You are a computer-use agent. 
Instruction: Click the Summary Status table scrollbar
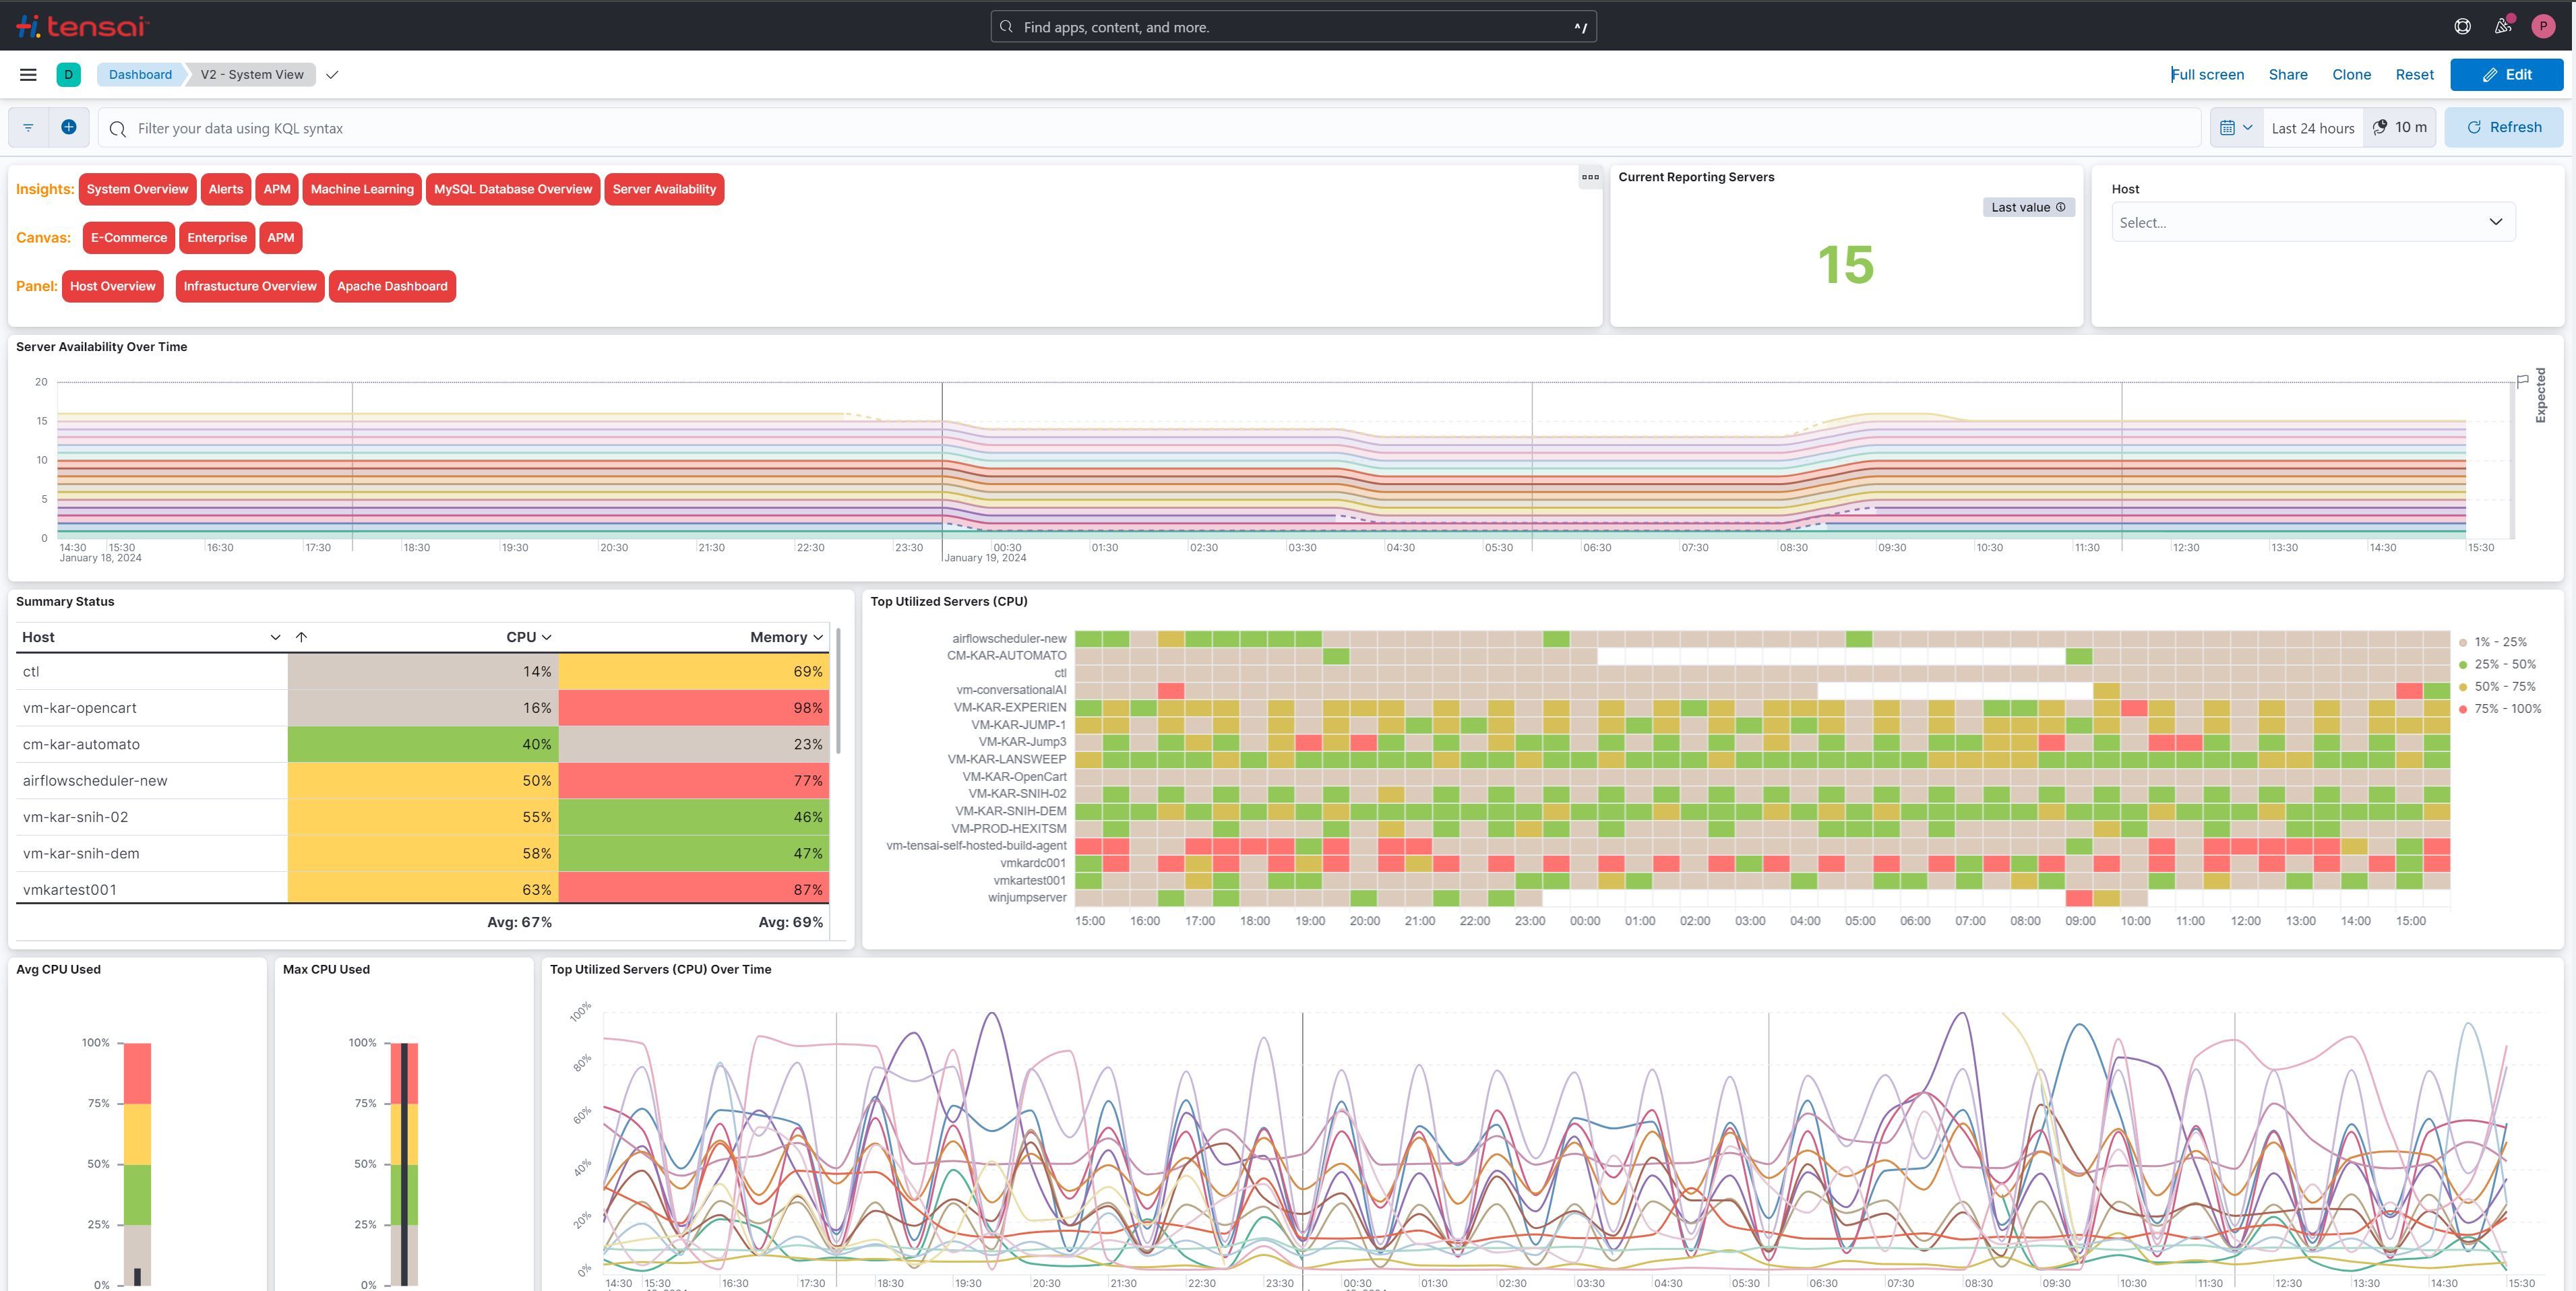[x=838, y=691]
